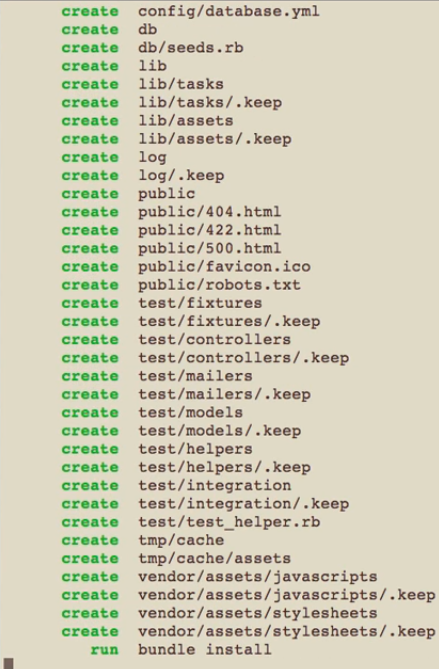The image size is (439, 669).
Task: Click the public/robots.txt path
Action: [219, 285]
